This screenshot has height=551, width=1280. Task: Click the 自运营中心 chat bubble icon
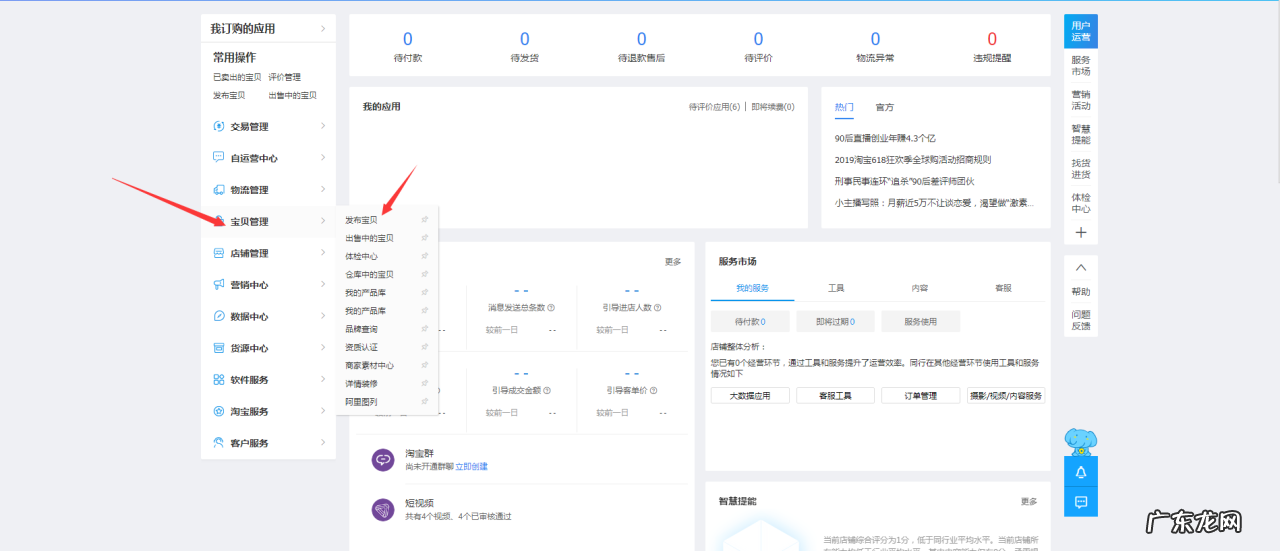point(220,158)
